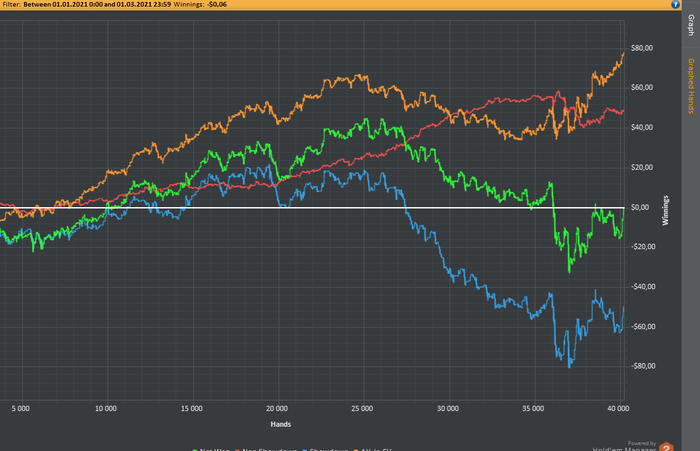Click the 25 000 hands axis label
This screenshot has height=451, width=700.
click(x=362, y=409)
